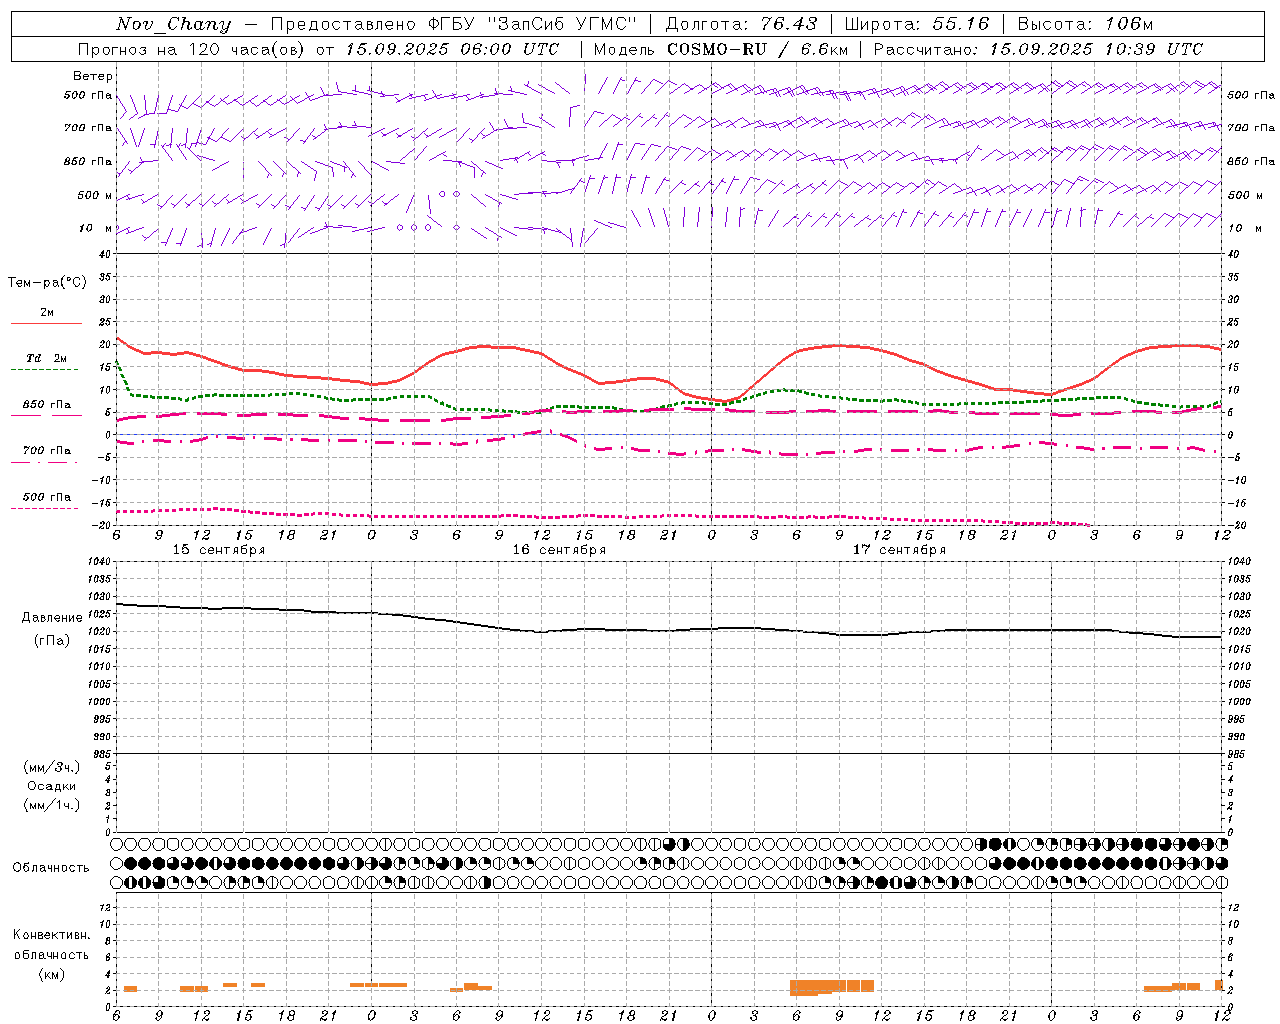The width and height of the screenshot is (1280, 1024).
Task: Click the '(мм/3ч.)' precipitation unit label
Action: click(52, 767)
